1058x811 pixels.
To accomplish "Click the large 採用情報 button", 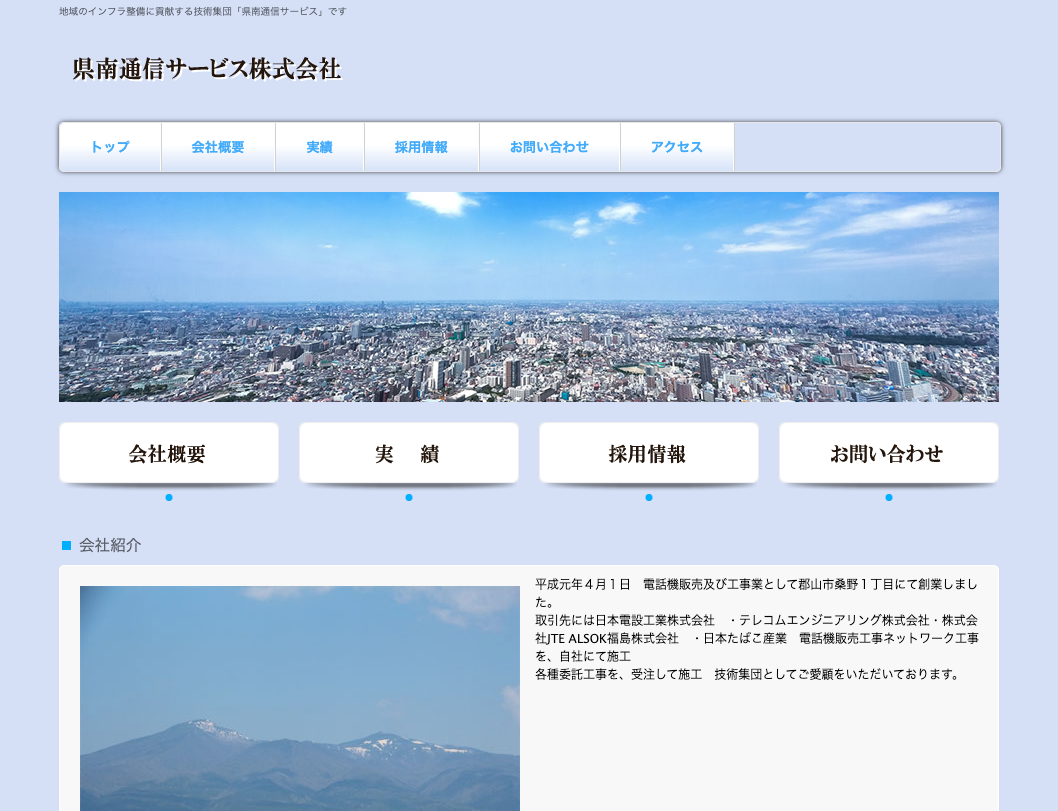I will 649,452.
